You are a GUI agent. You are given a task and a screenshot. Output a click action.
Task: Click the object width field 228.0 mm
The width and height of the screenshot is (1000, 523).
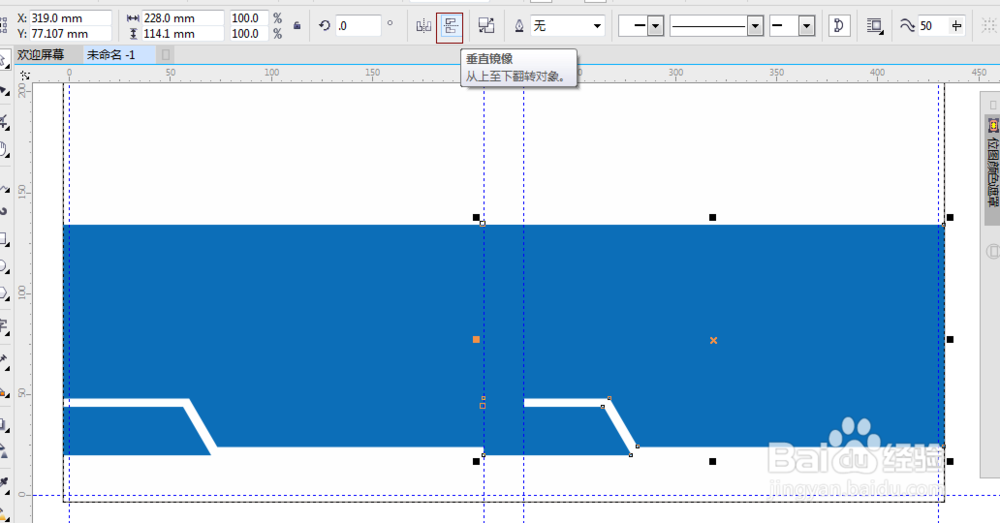tap(182, 18)
